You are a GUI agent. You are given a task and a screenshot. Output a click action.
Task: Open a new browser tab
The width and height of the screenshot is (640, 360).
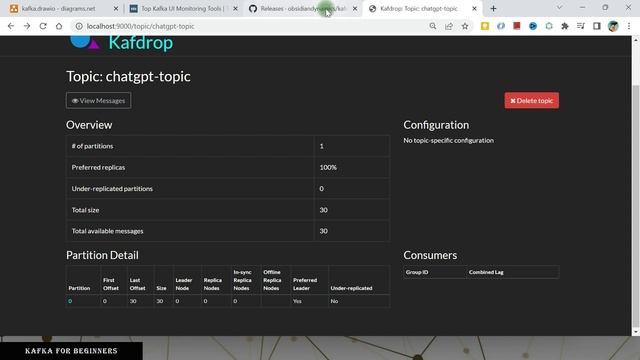pyautogui.click(x=493, y=9)
